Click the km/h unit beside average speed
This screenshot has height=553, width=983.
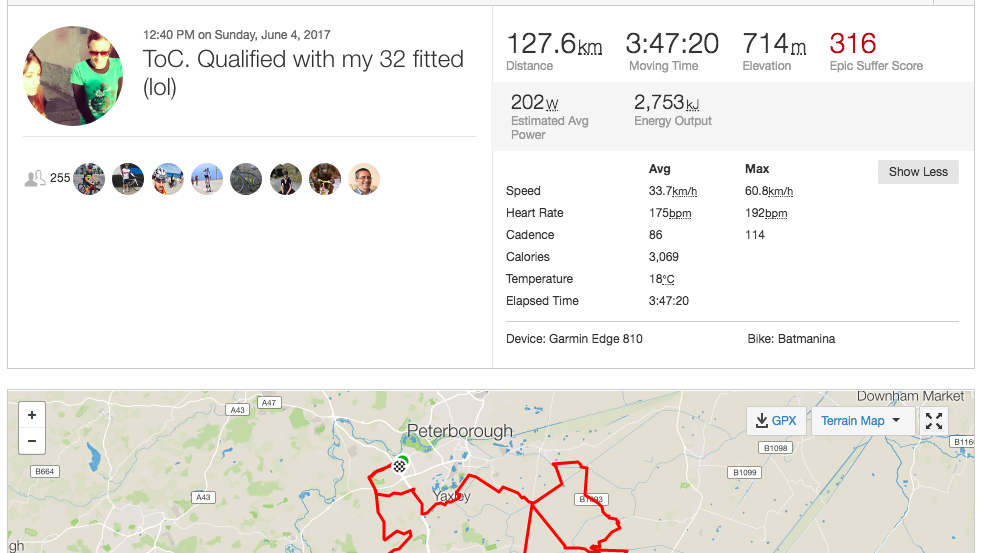coord(684,191)
